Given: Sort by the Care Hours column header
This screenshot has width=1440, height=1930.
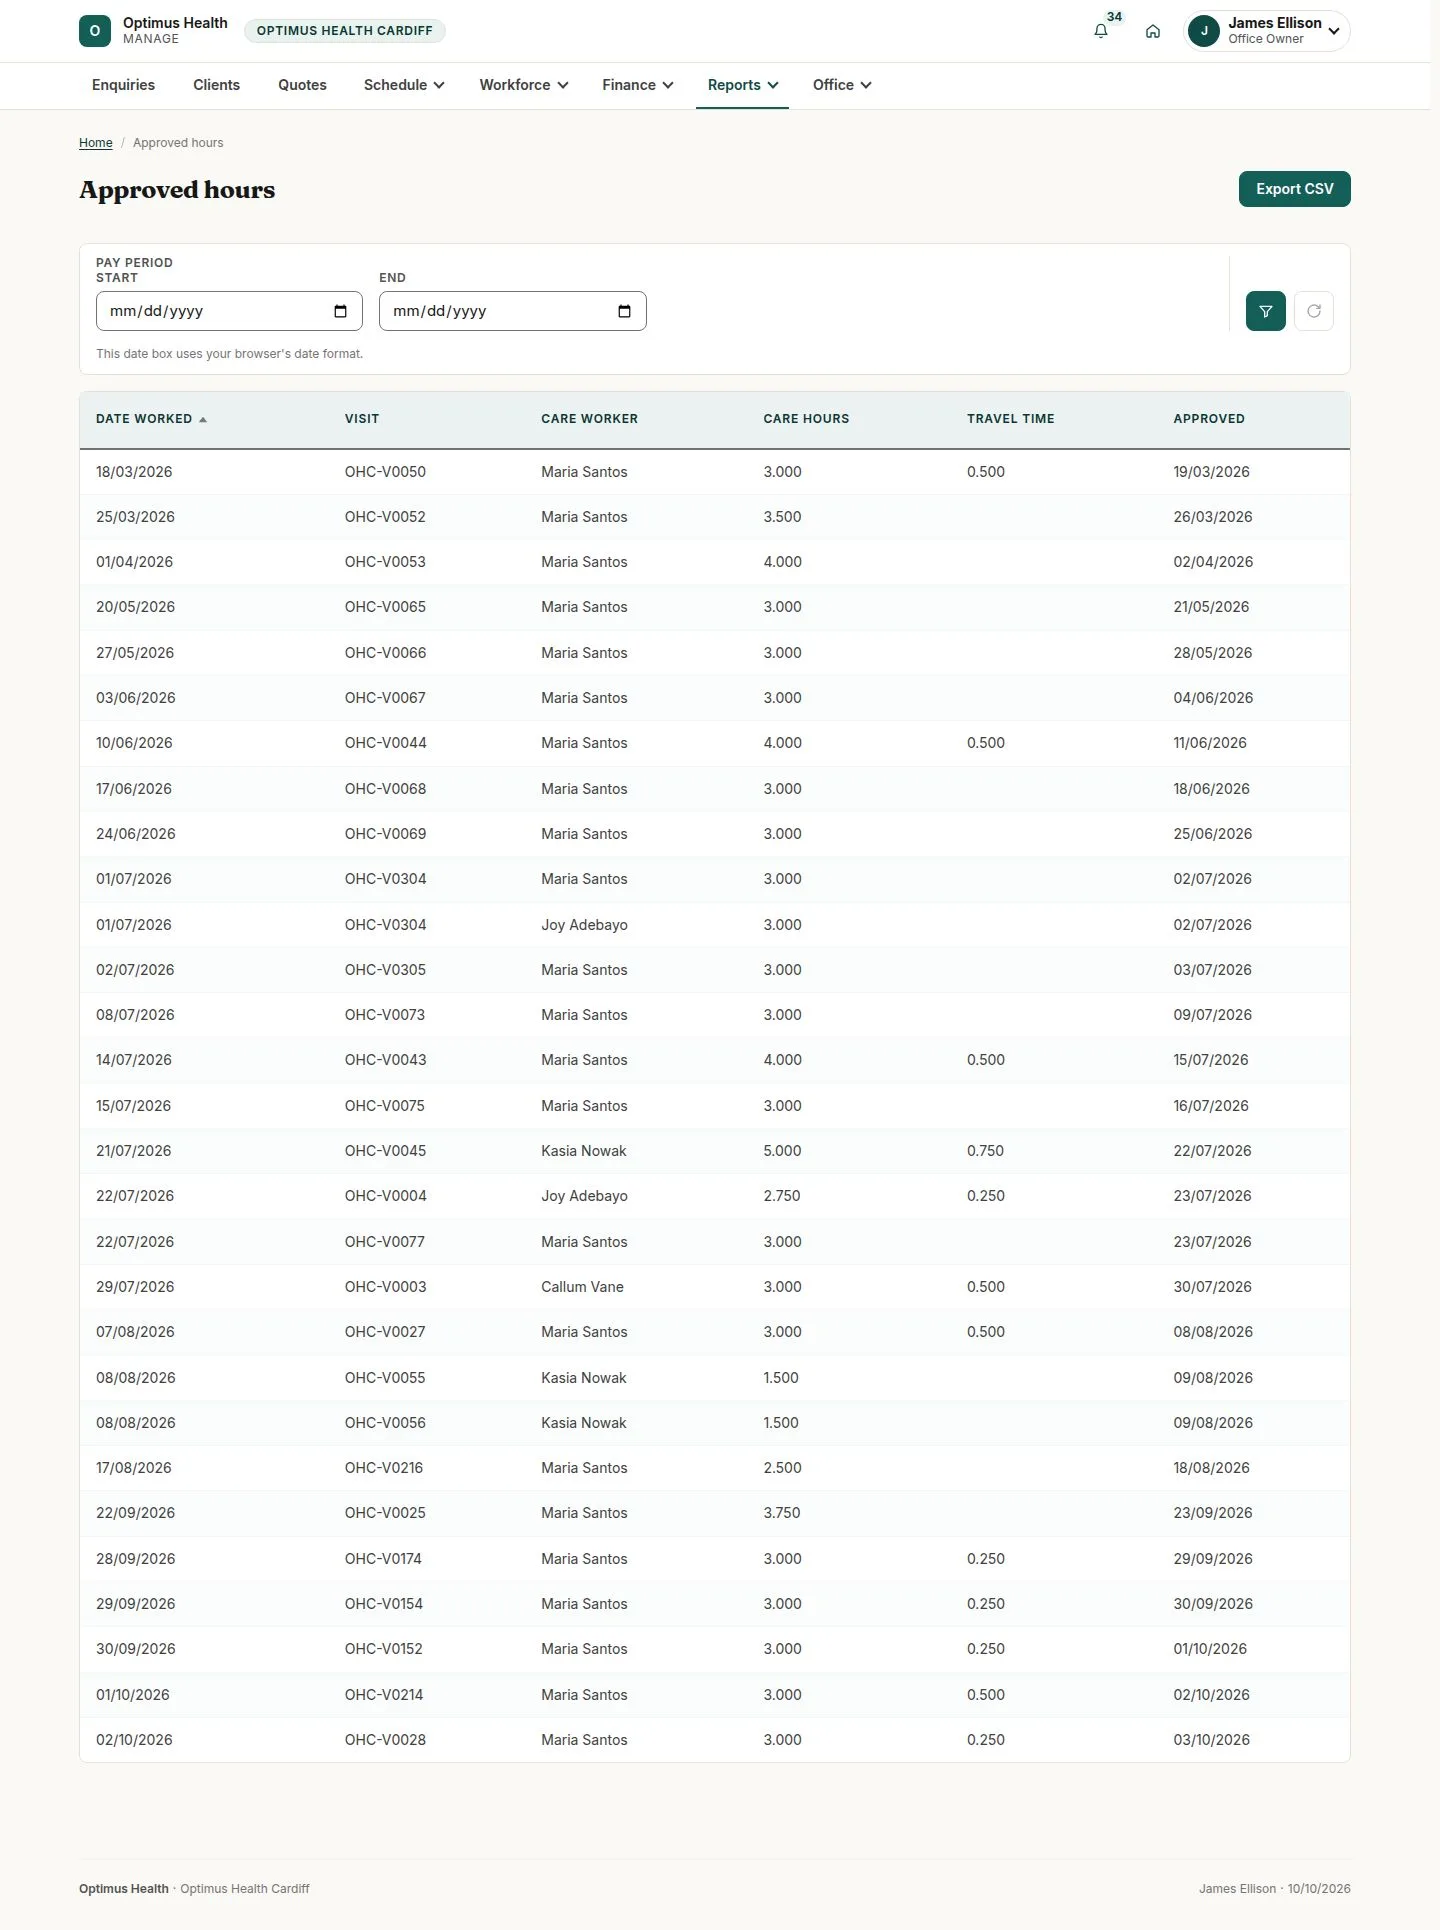Looking at the screenshot, I should 806,419.
